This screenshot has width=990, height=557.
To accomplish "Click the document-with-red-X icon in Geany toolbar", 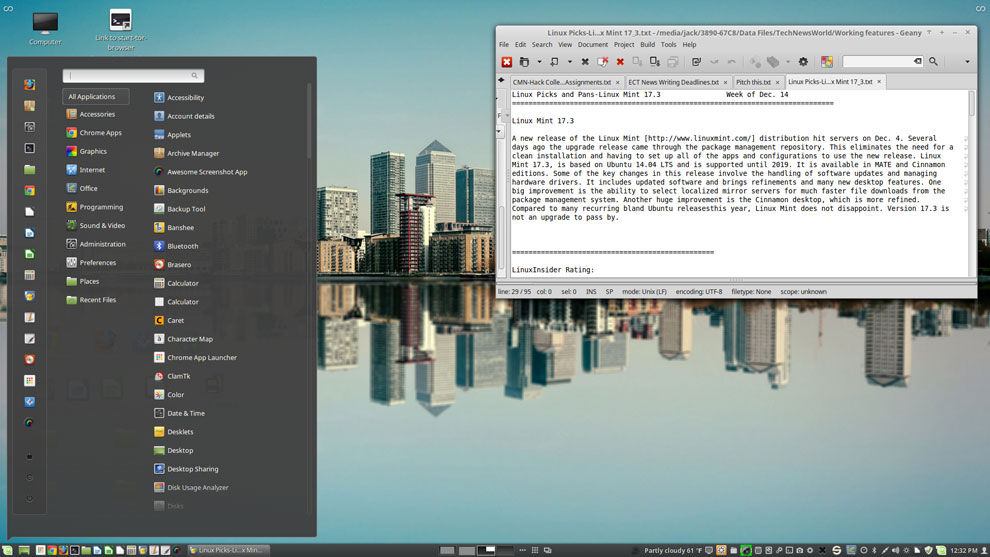I will click(602, 62).
